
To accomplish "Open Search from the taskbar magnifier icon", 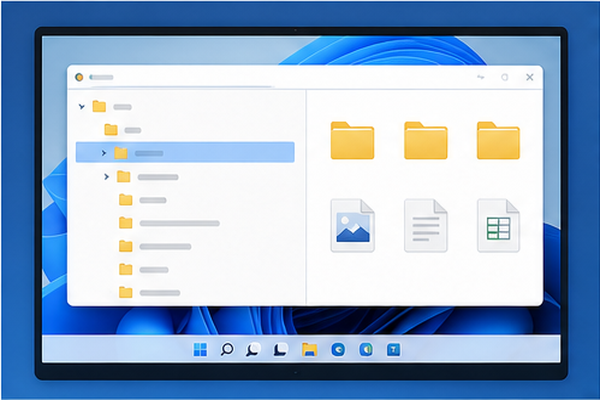I will 227,349.
